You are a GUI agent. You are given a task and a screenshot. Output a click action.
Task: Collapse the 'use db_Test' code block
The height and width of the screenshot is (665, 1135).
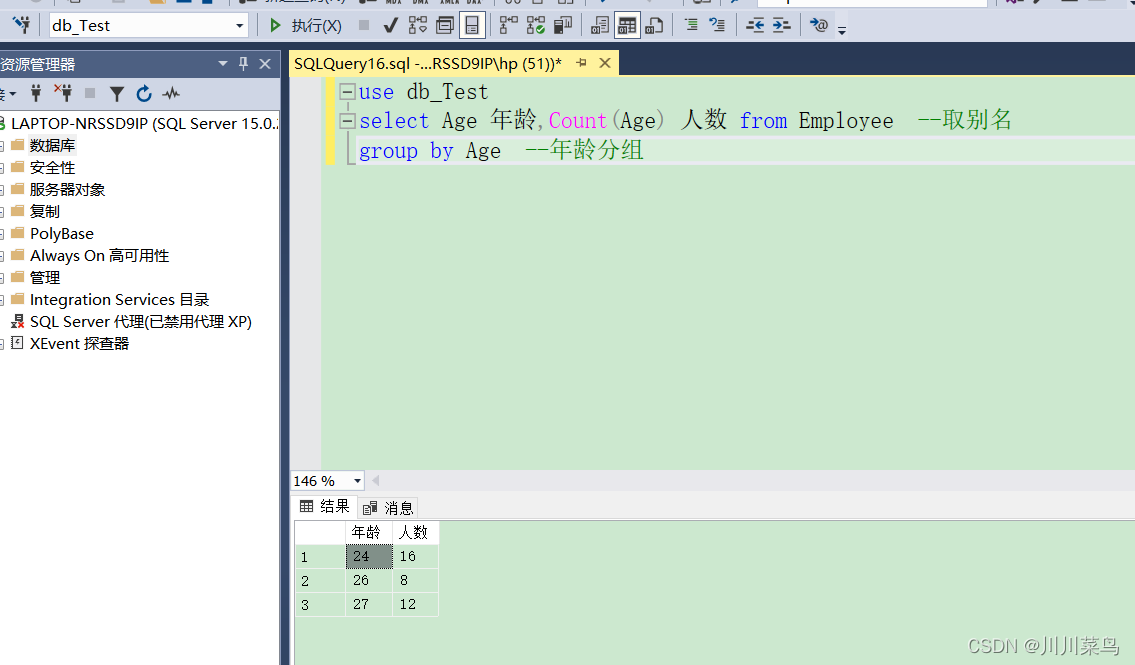(347, 91)
